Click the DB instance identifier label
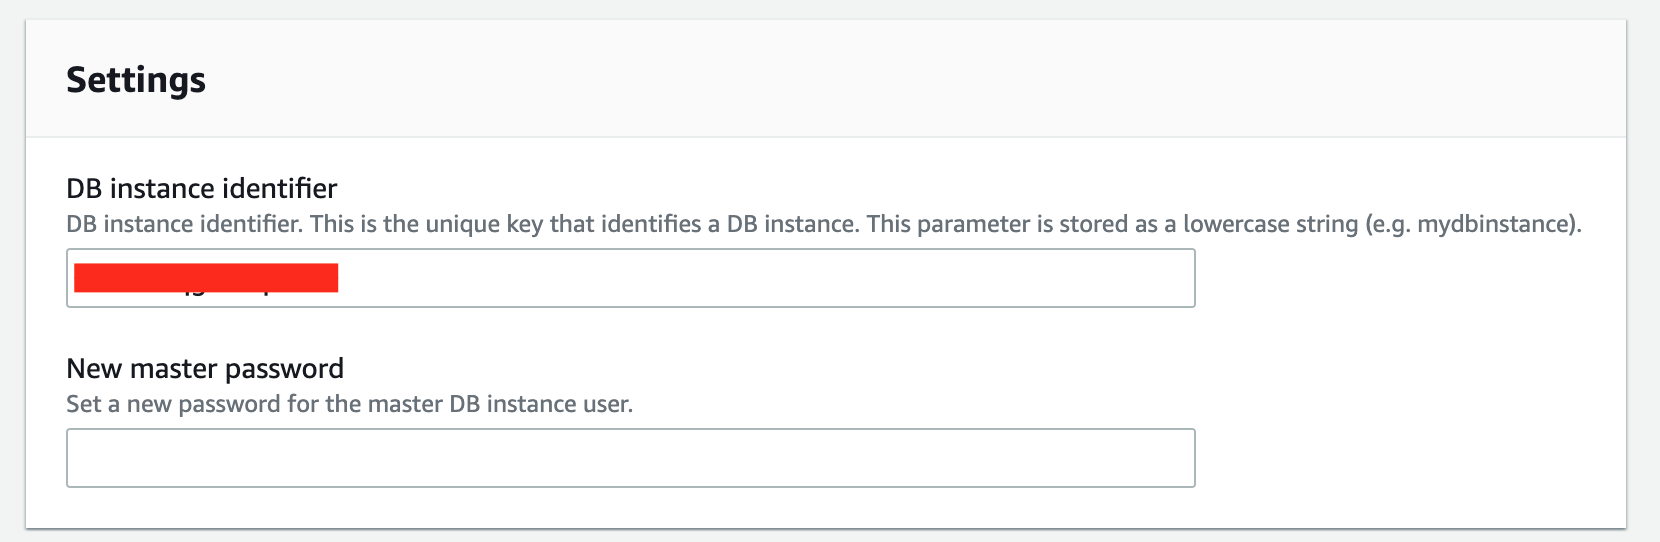 tap(201, 188)
